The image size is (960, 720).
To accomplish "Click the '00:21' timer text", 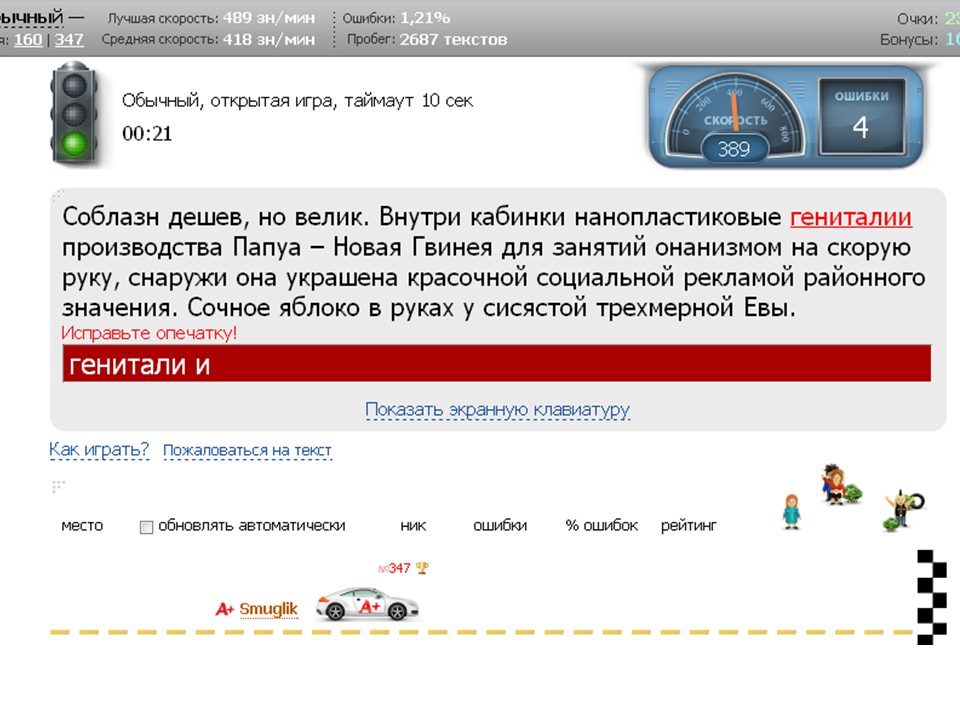I will tap(147, 133).
